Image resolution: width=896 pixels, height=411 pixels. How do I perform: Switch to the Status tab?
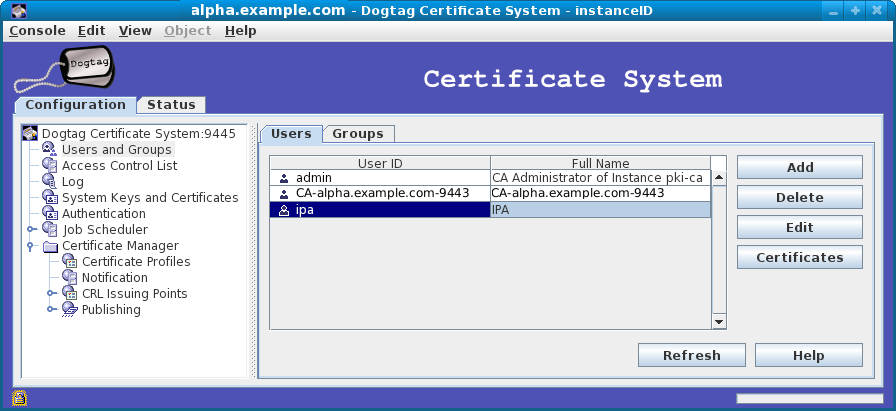point(171,105)
